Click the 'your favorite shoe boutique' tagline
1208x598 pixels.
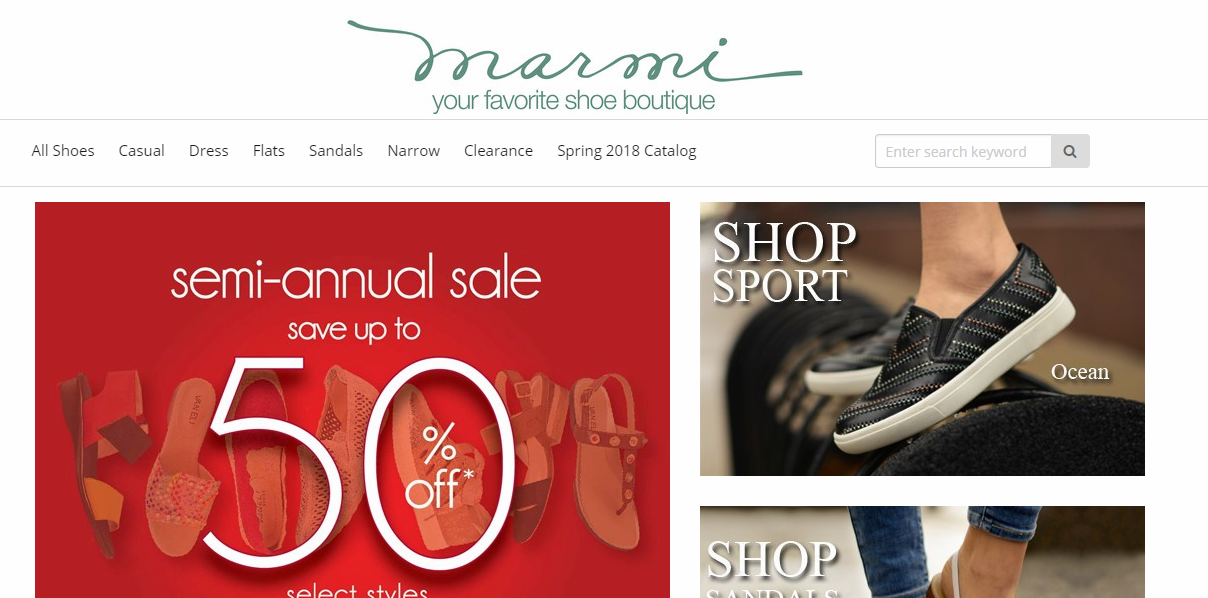574,101
